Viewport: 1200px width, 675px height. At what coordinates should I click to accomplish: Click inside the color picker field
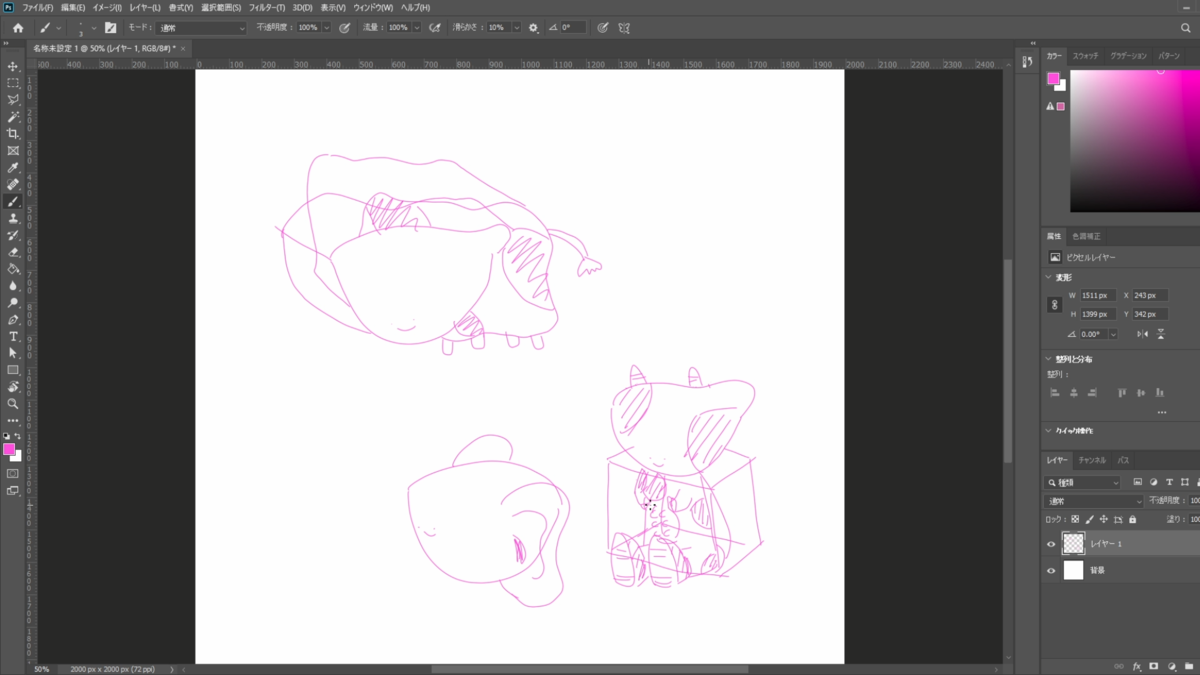pos(1135,141)
